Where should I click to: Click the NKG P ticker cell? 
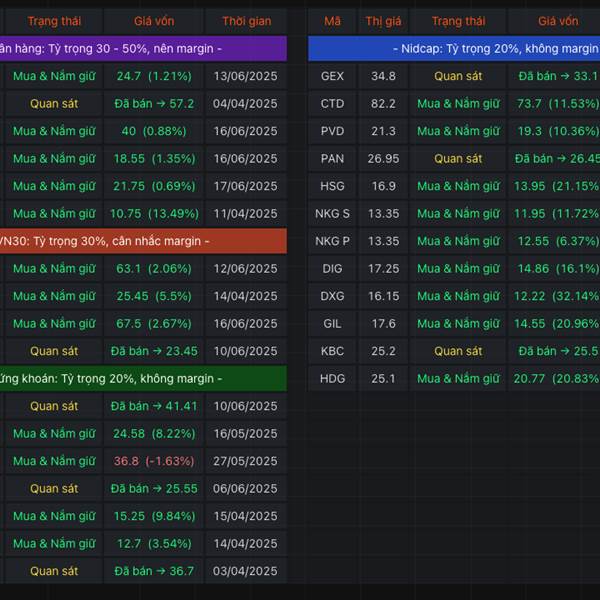332,241
